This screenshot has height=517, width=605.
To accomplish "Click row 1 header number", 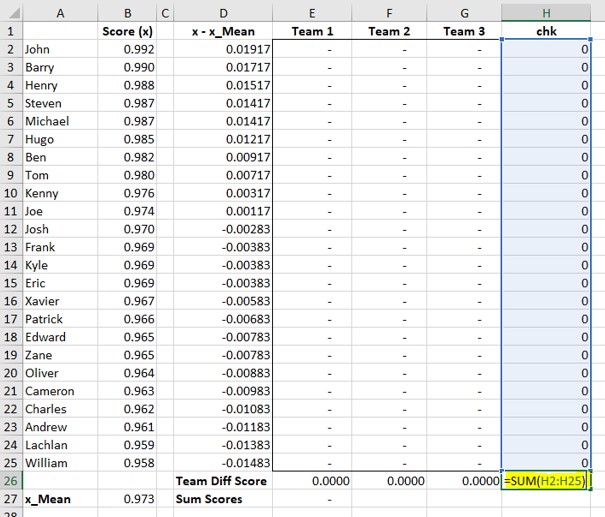I will click(x=10, y=31).
